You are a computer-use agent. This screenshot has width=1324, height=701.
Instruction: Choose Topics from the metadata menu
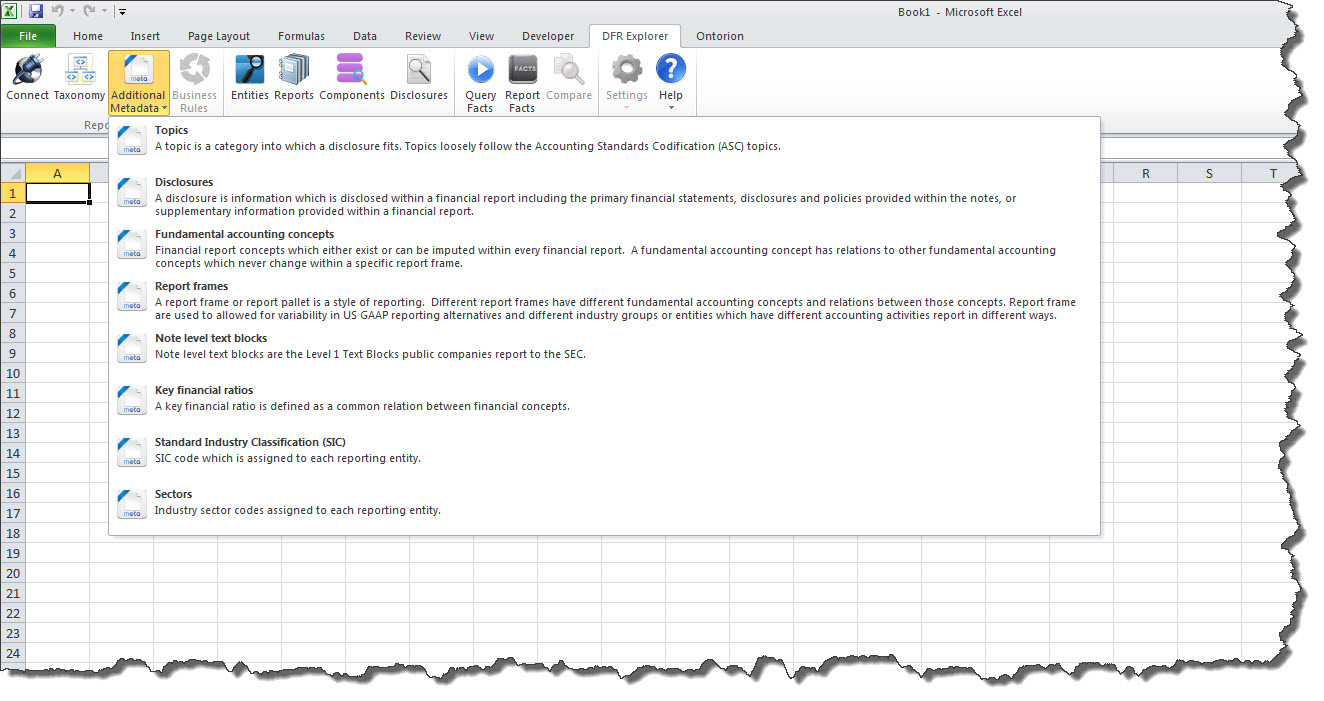point(604,139)
